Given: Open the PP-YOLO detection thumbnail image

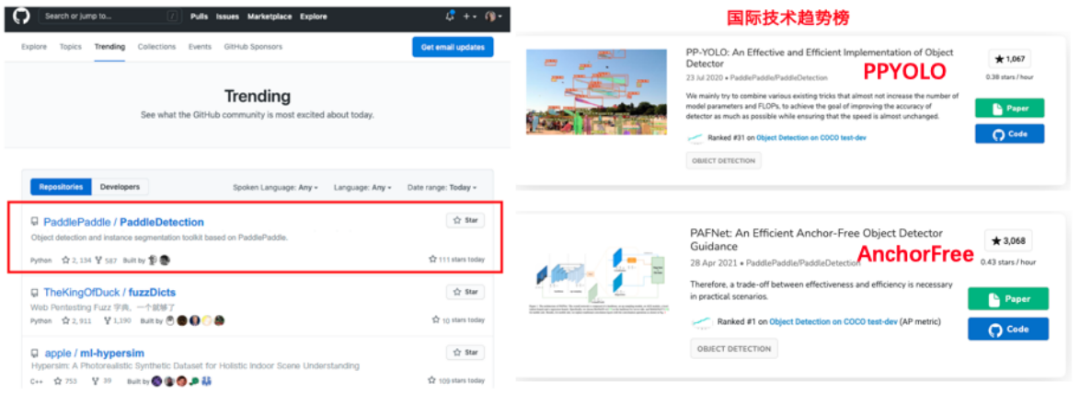Looking at the screenshot, I should [x=596, y=92].
